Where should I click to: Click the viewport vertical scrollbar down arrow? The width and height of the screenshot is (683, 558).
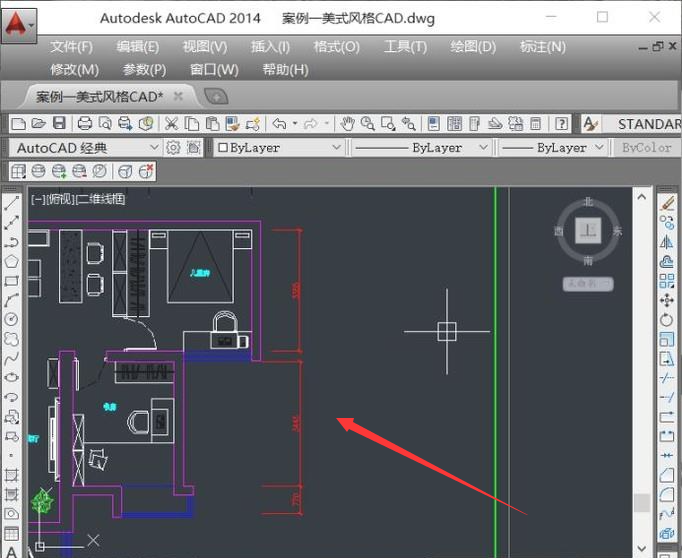pos(642,548)
